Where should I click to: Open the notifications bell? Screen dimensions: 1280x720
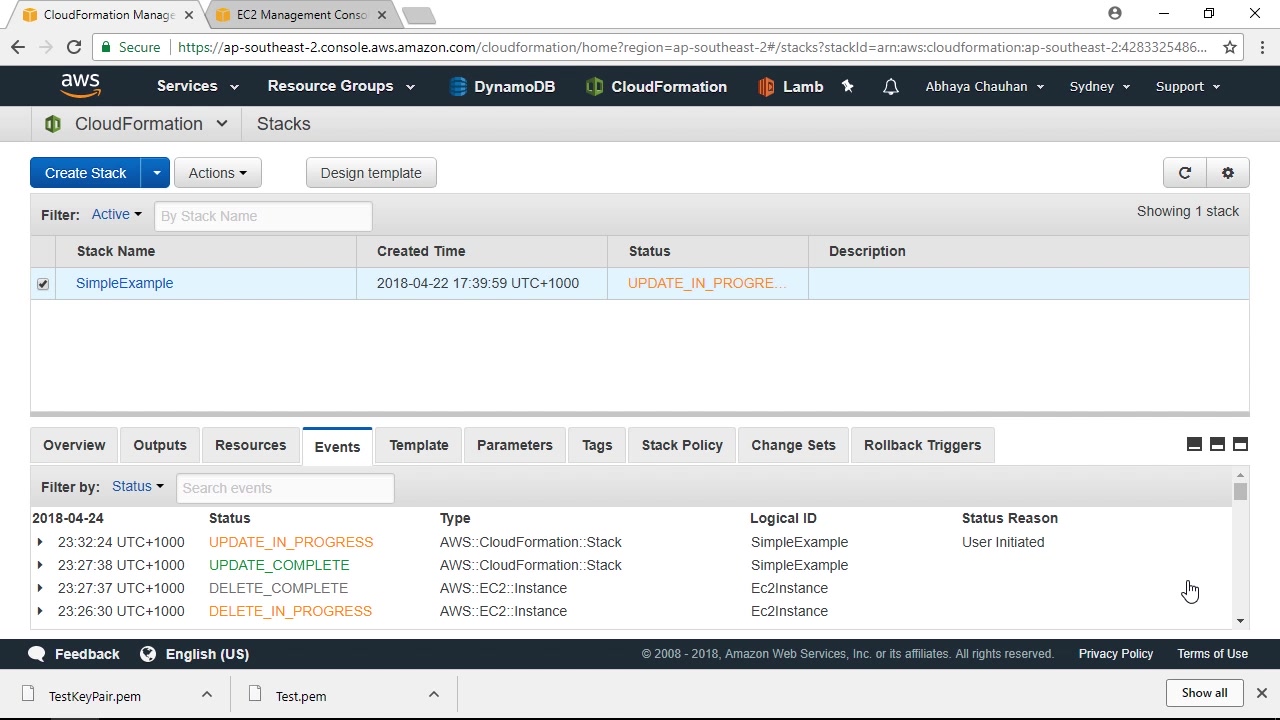891,87
